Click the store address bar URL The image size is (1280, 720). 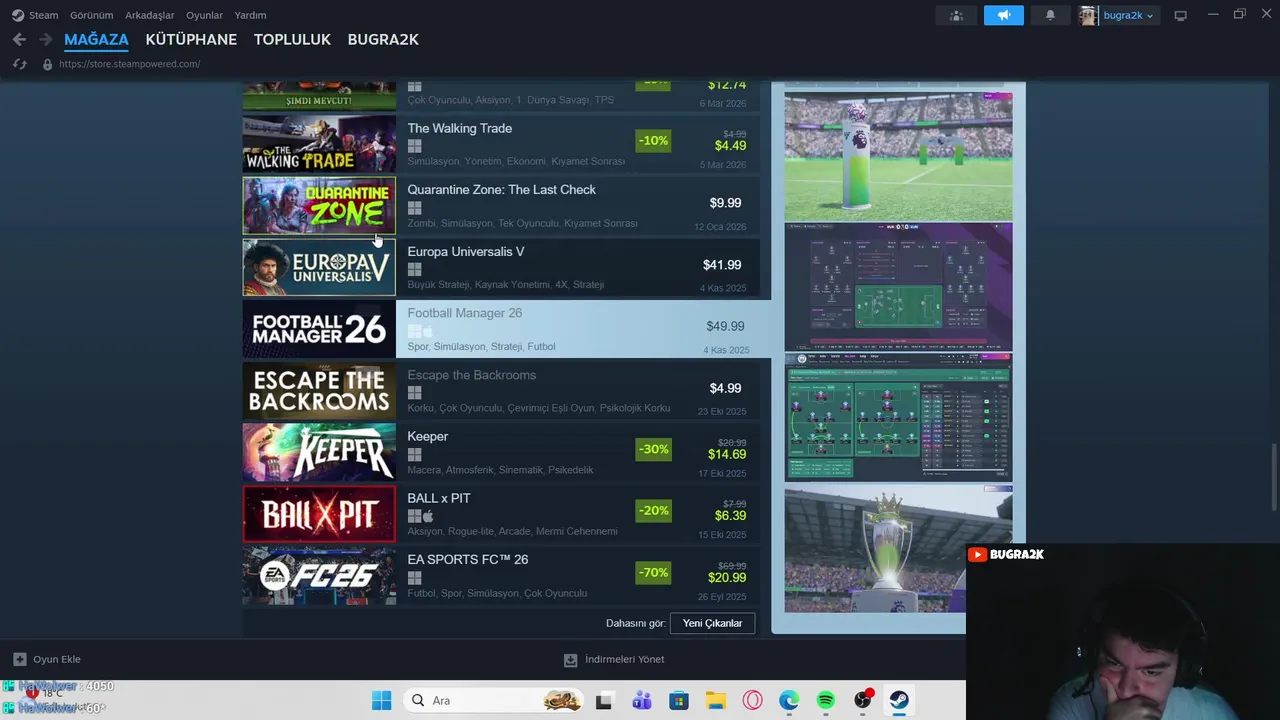(130, 64)
